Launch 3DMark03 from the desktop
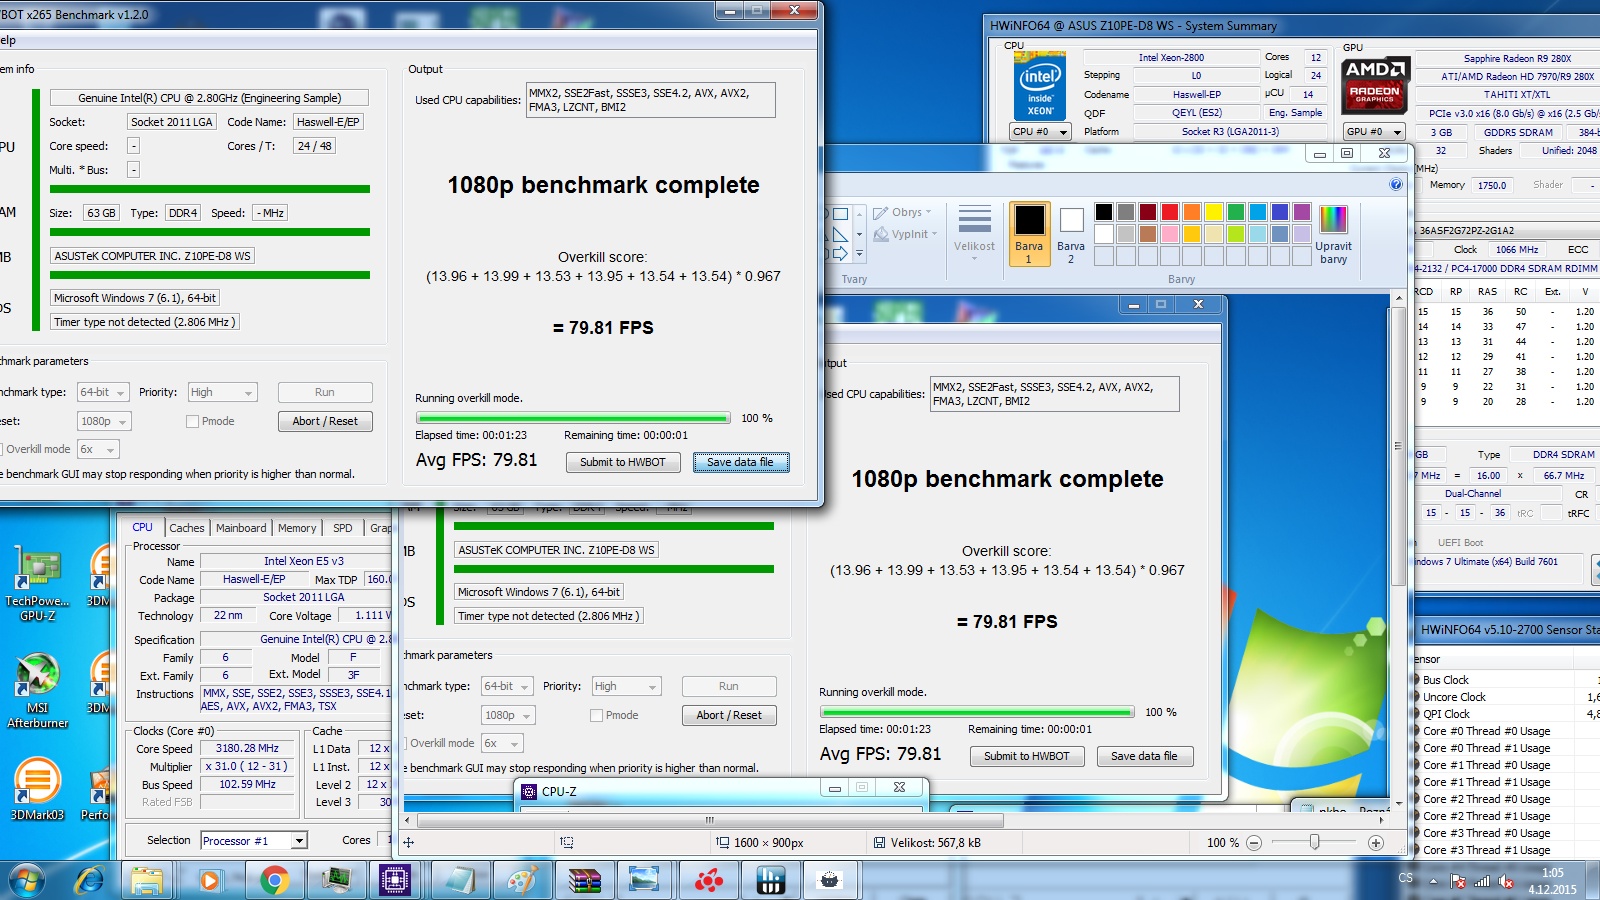The width and height of the screenshot is (1600, 900). tap(37, 790)
